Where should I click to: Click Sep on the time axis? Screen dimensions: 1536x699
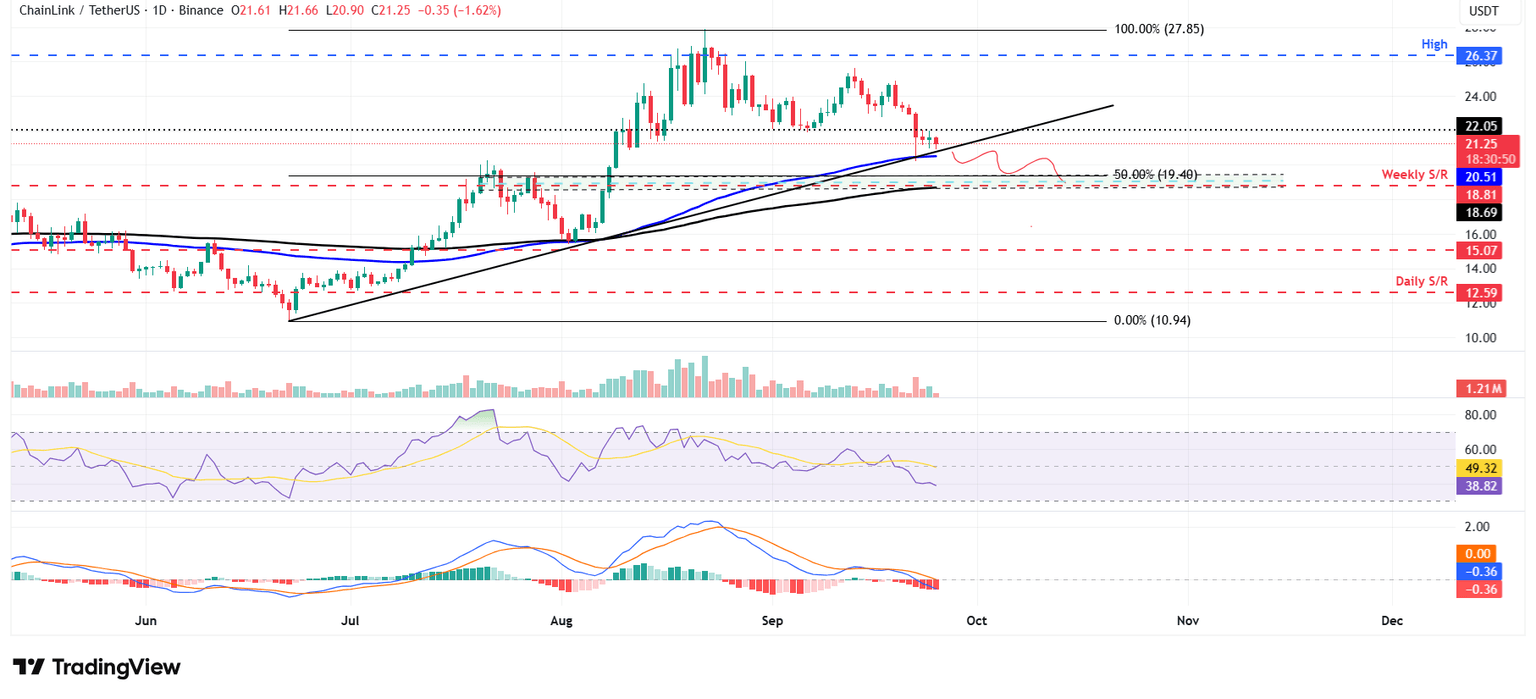[772, 620]
